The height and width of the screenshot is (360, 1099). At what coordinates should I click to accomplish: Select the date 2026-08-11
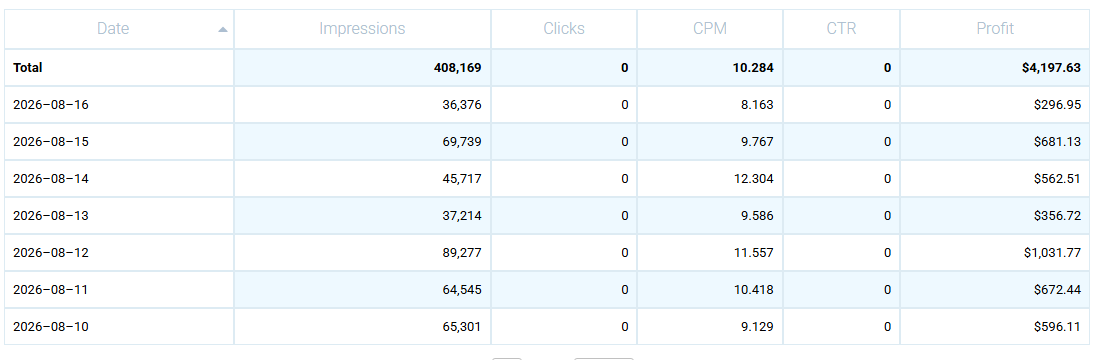click(51, 289)
